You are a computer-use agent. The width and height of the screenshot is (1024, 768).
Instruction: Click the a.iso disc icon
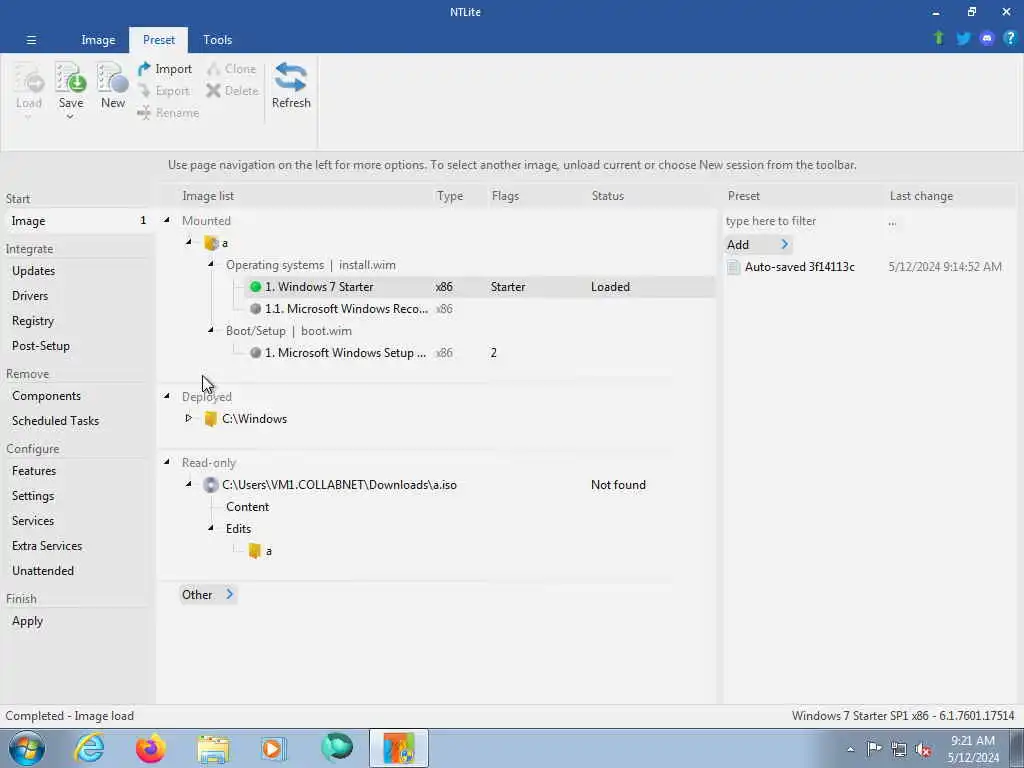coord(210,485)
